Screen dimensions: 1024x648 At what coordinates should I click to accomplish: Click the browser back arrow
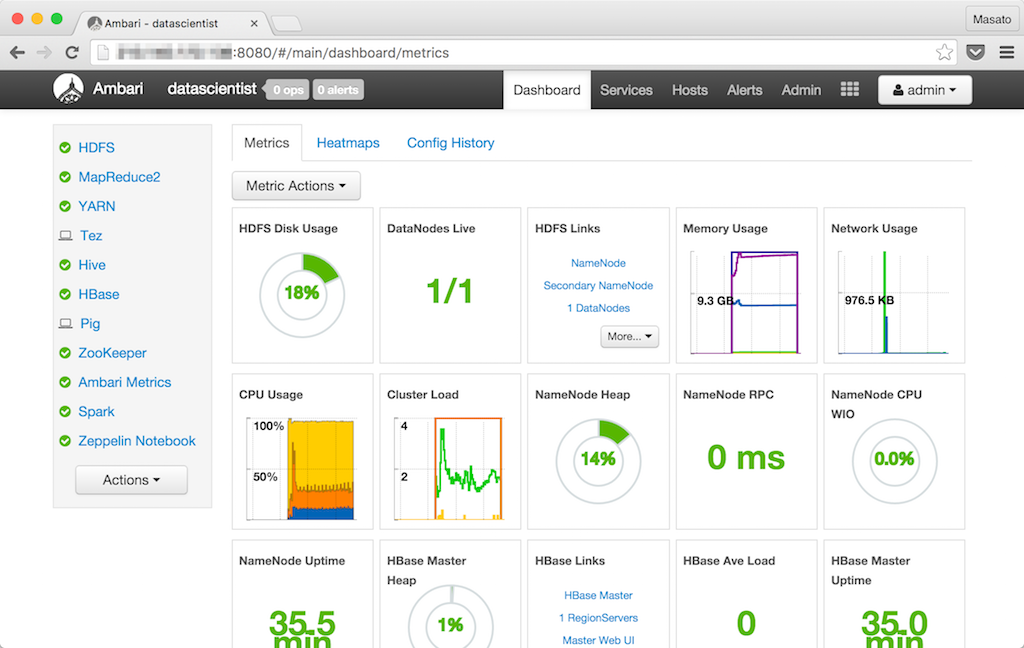[x=18, y=52]
